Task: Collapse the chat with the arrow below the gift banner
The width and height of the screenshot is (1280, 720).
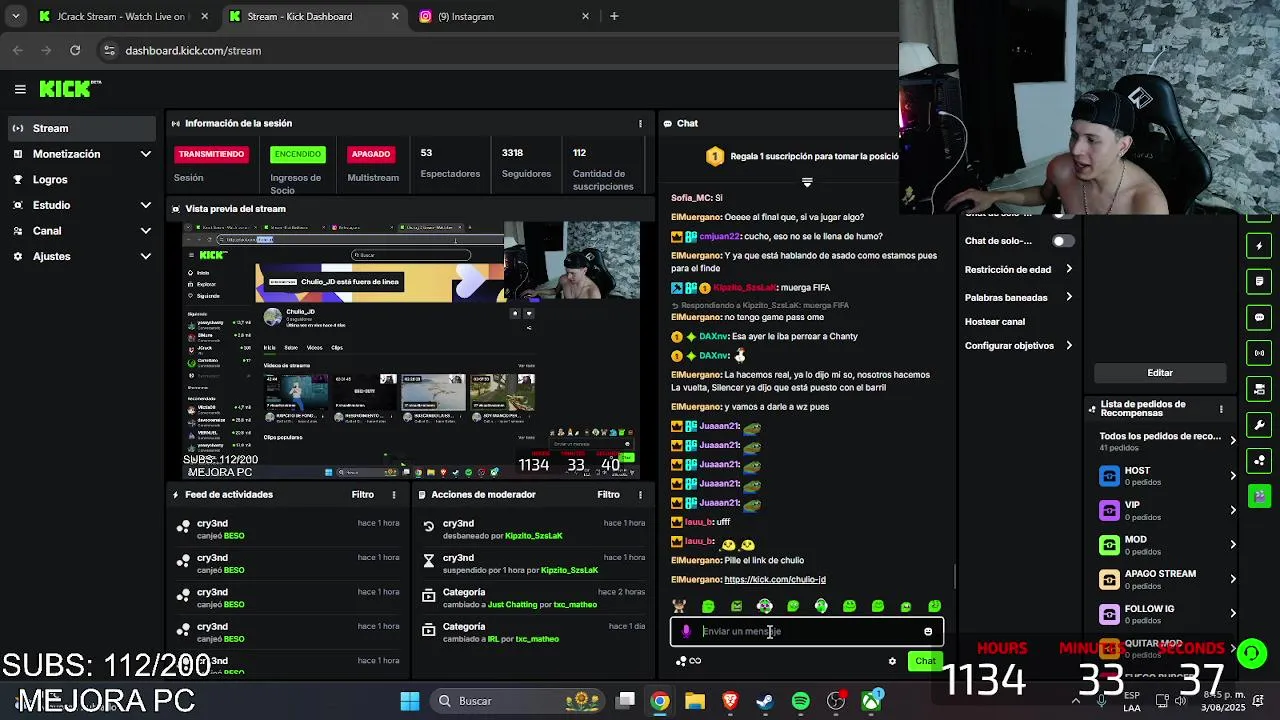Action: [x=807, y=183]
